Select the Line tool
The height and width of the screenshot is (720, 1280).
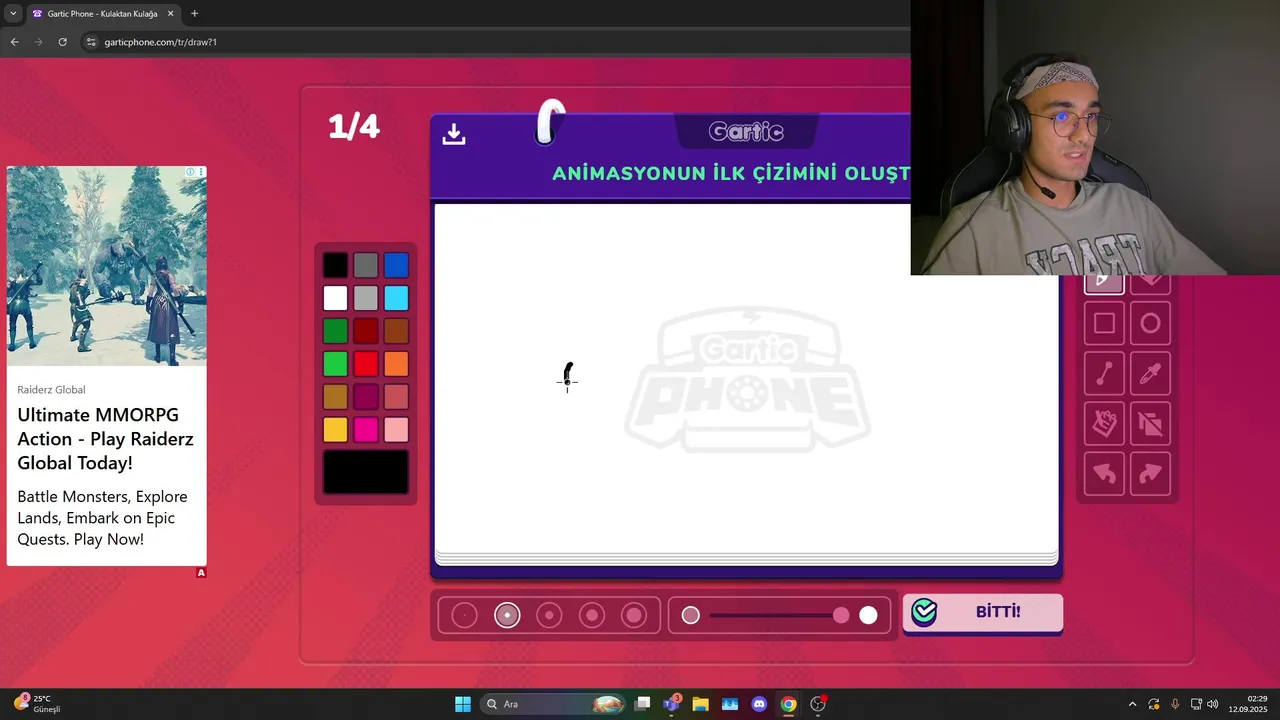click(x=1104, y=373)
